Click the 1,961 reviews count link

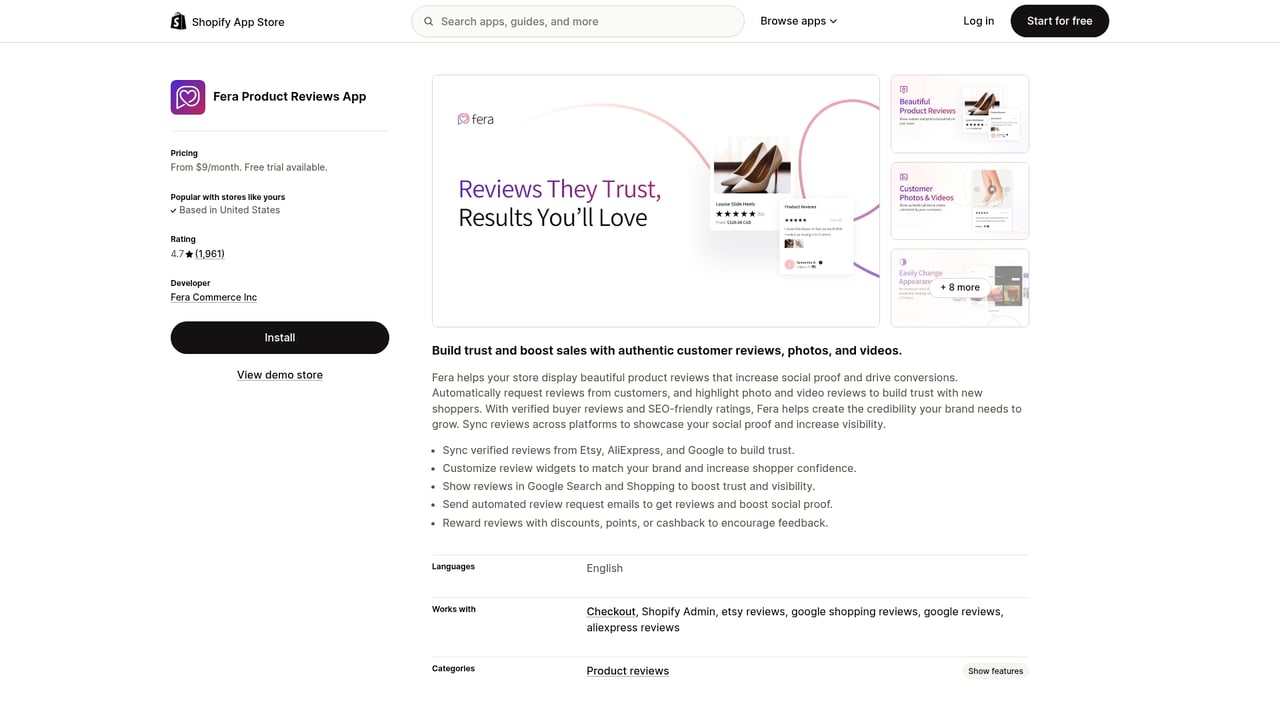(x=210, y=253)
